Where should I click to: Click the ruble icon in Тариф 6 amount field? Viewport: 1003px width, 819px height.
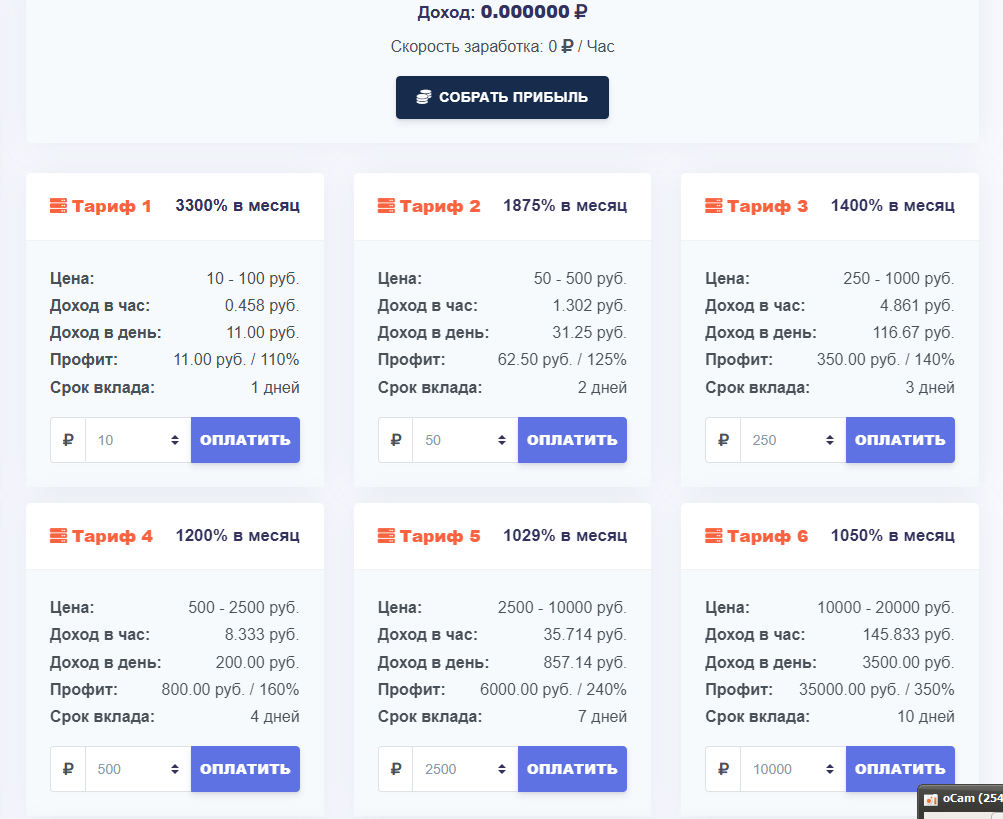point(723,768)
